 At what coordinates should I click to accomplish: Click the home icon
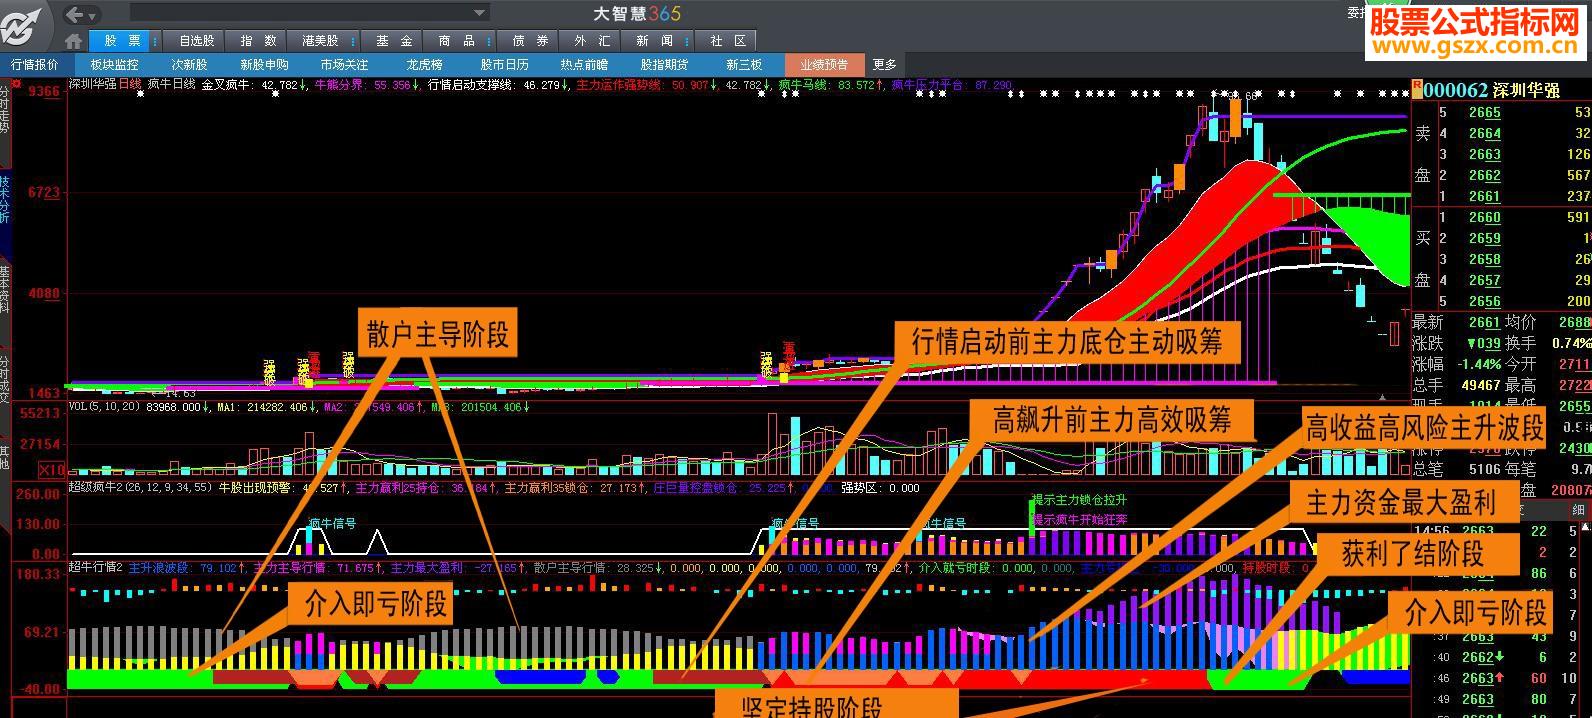(73, 41)
